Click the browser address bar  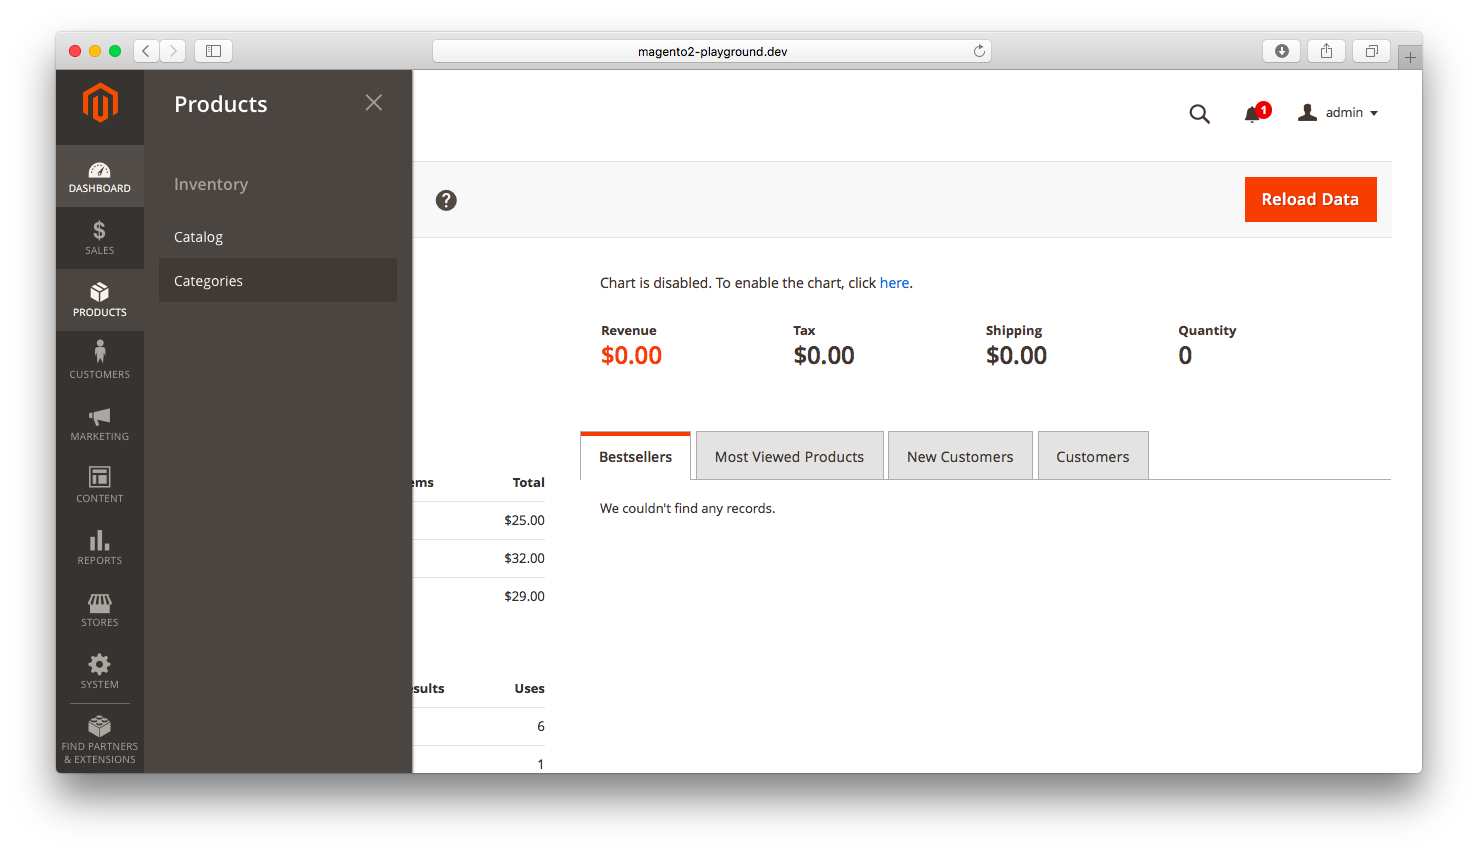[710, 50]
